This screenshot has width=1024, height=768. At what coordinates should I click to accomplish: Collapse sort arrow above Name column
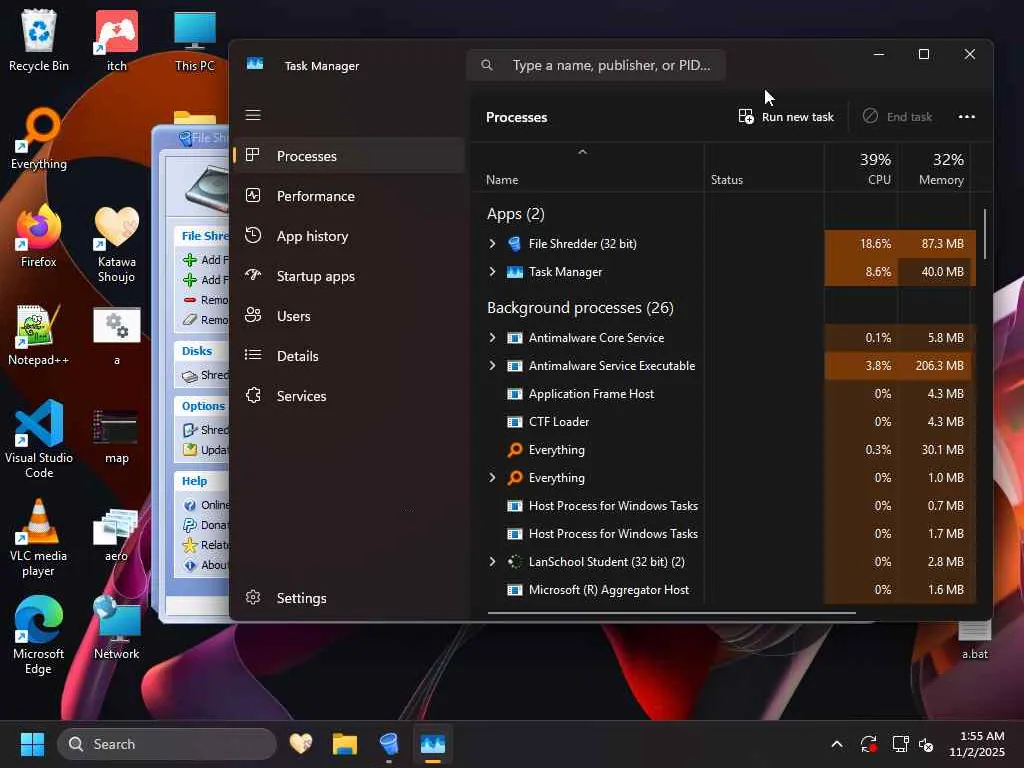coord(583,152)
